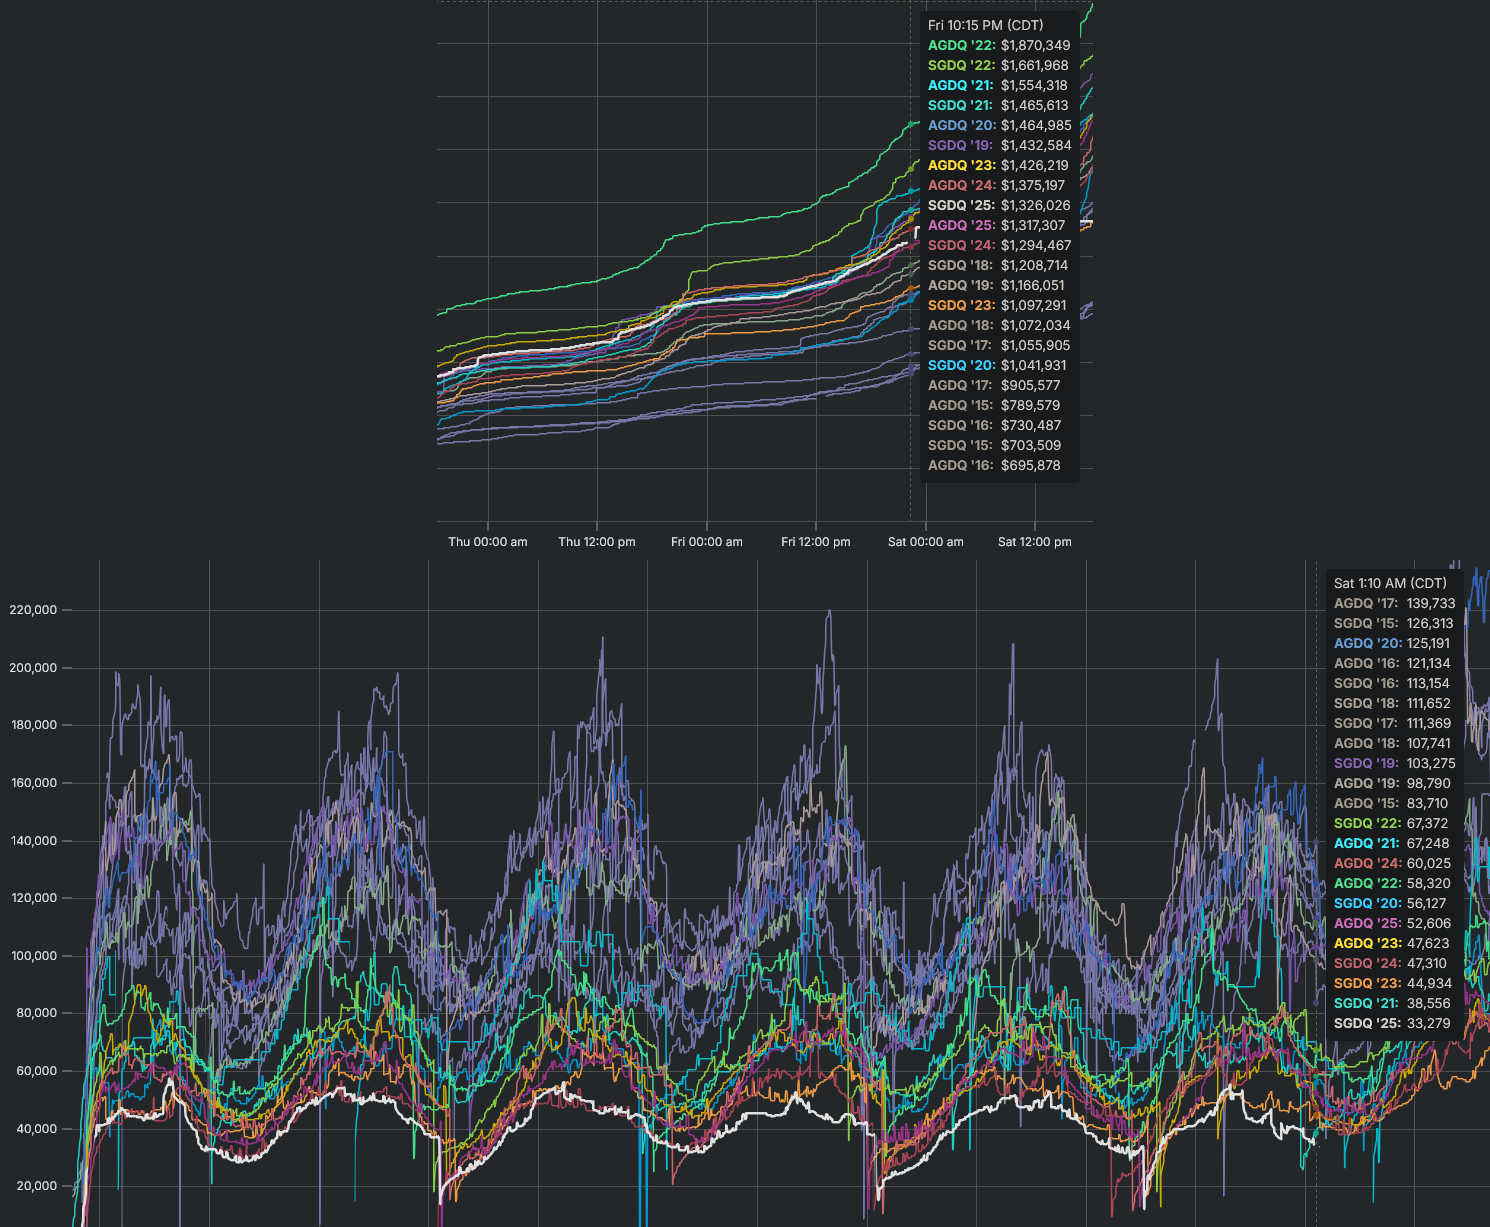Click the SGDQ '24 47,310 viewers row
1490x1227 pixels.
pyautogui.click(x=1390, y=963)
